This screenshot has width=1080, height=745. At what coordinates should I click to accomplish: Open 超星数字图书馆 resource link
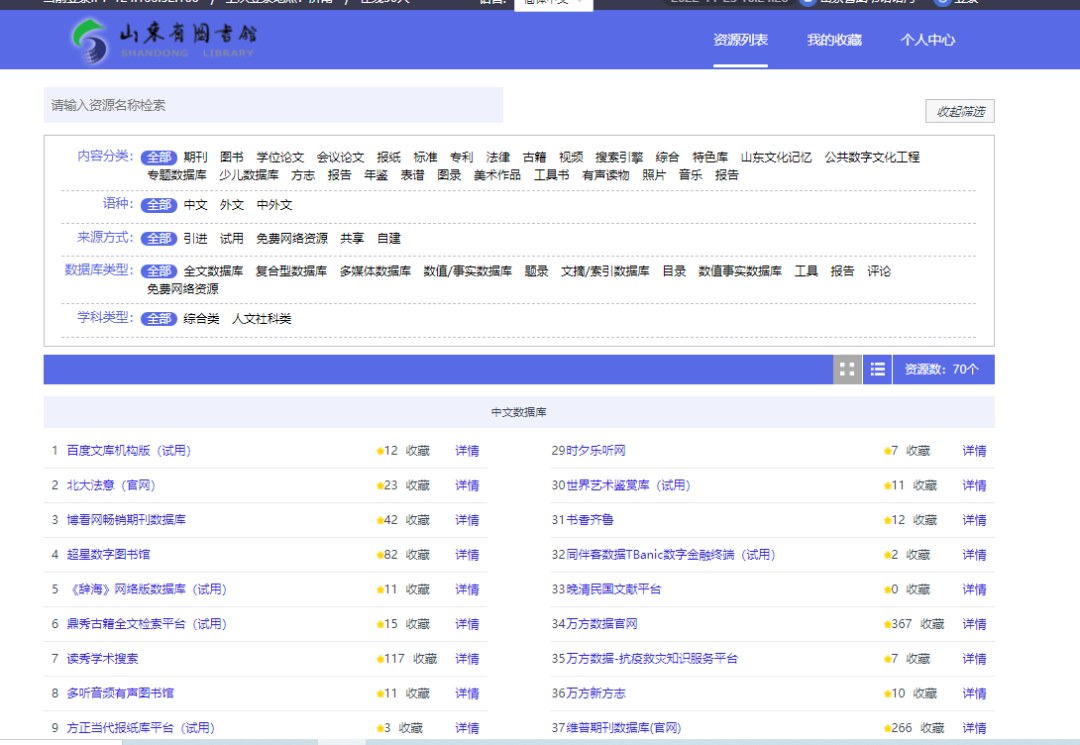tap(108, 555)
